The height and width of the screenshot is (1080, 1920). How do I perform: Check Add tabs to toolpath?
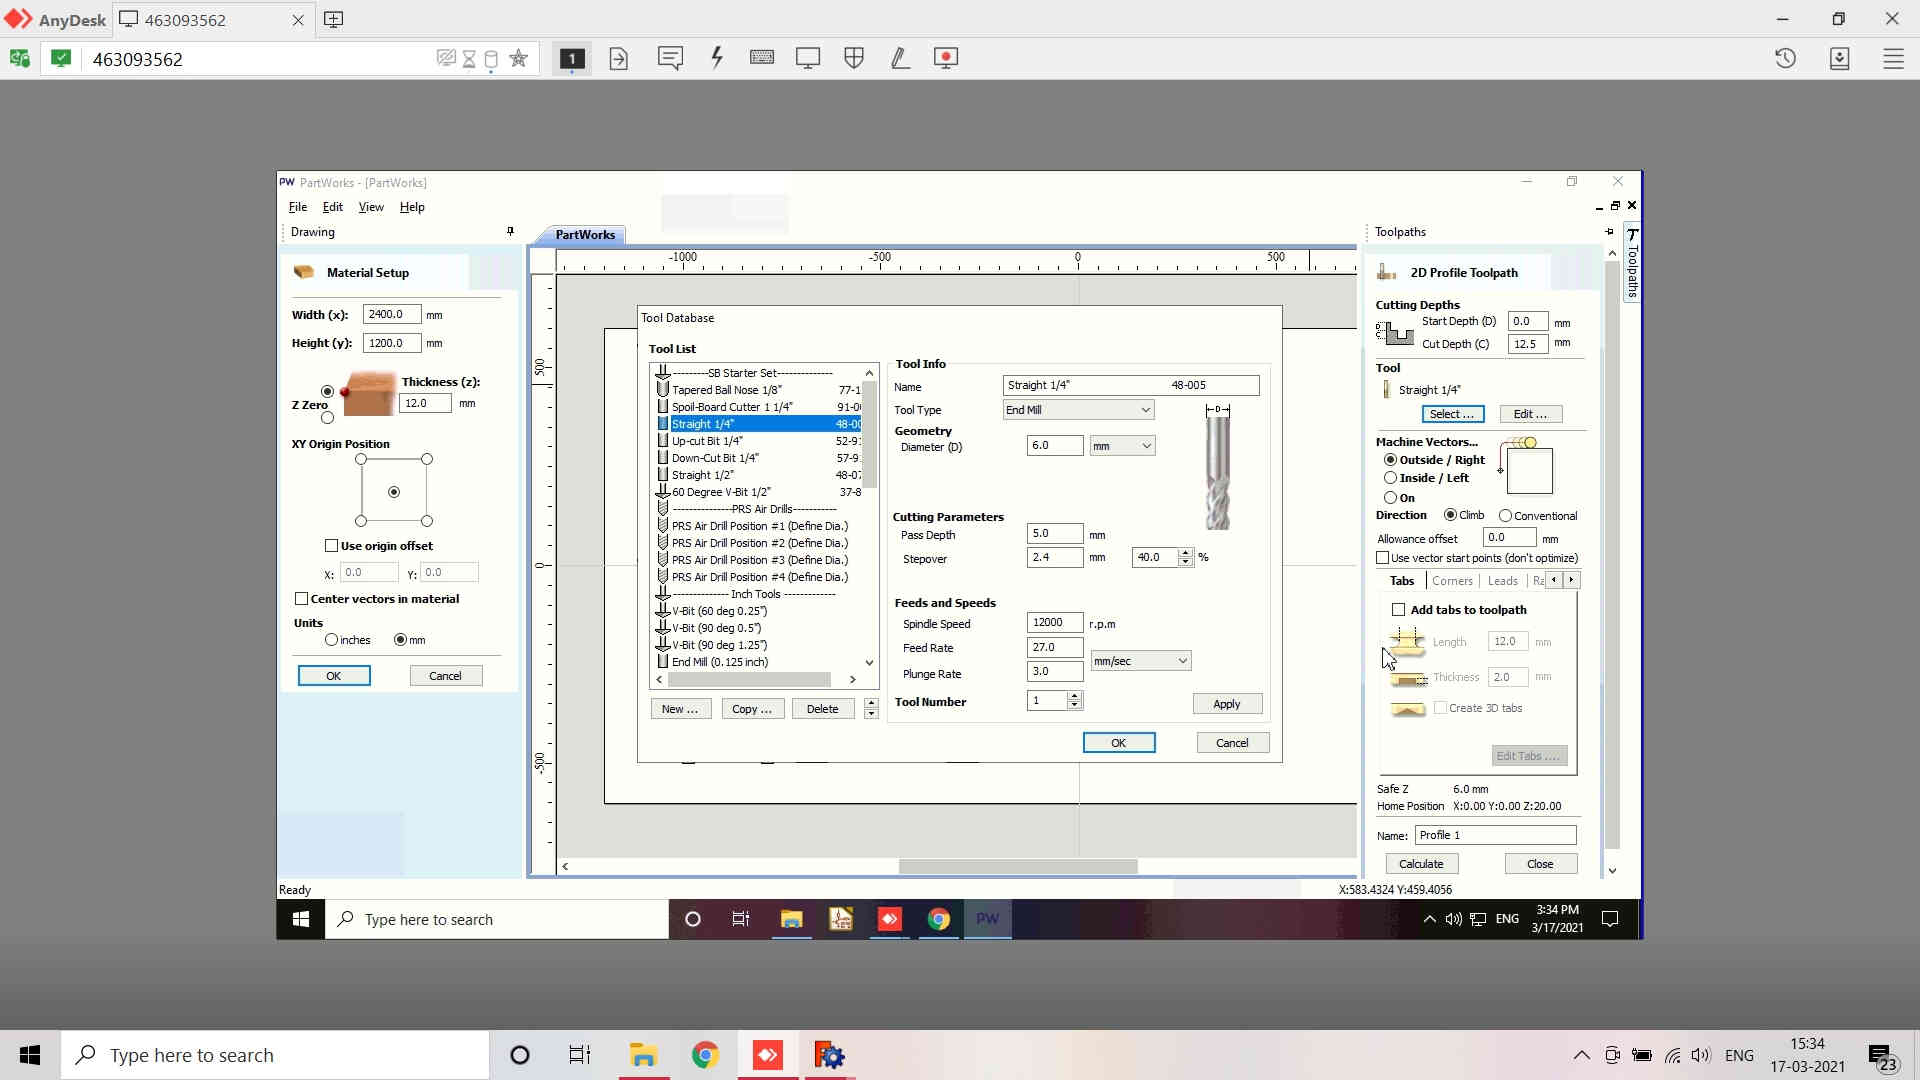[x=1399, y=610]
